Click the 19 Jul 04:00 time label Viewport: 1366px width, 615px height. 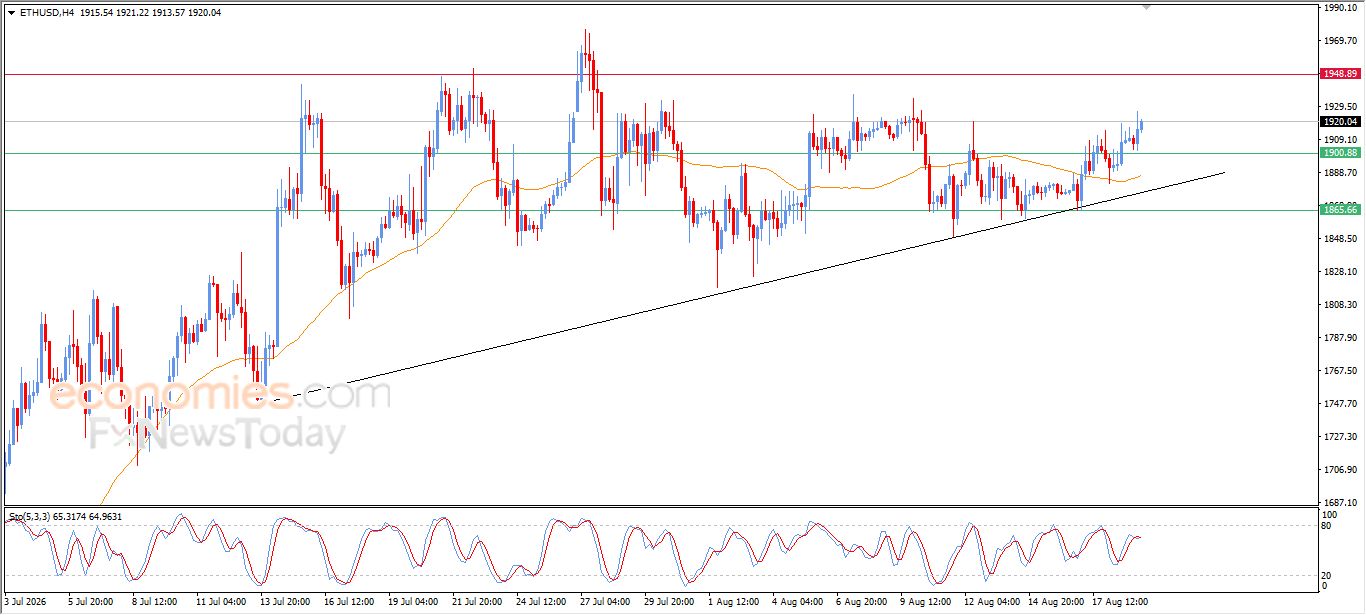pyautogui.click(x=413, y=603)
